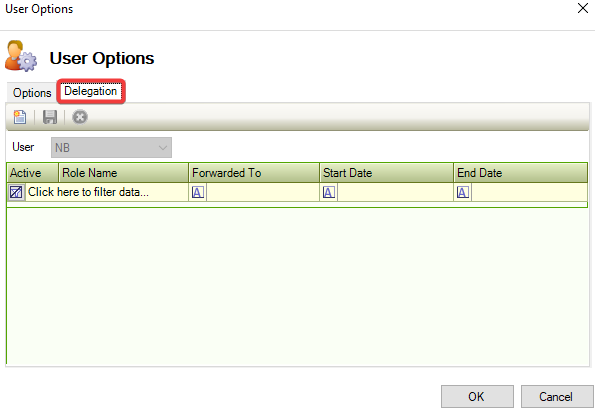Screen dimensions: 595x414
Task: Click the 'Click here to filter data' field
Action: (x=106, y=192)
